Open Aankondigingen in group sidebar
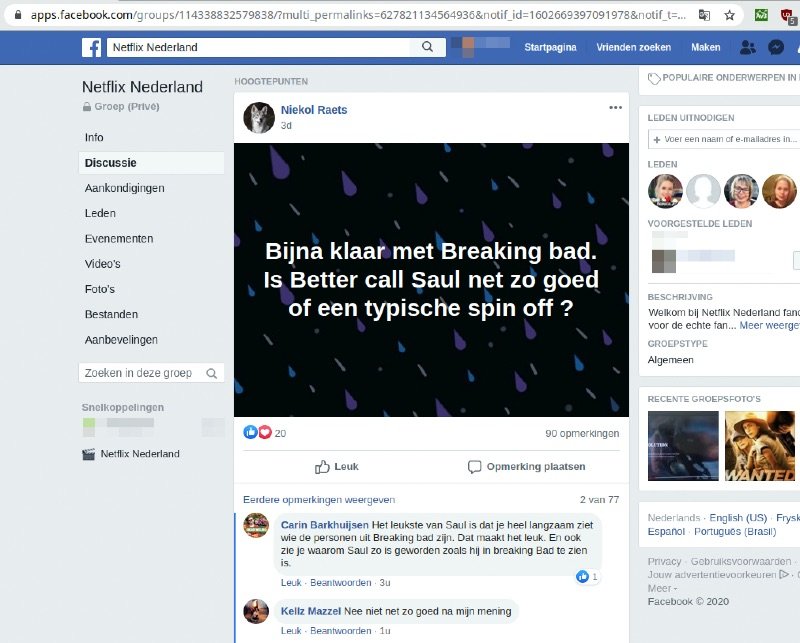The height and width of the screenshot is (643, 800). click(x=124, y=188)
